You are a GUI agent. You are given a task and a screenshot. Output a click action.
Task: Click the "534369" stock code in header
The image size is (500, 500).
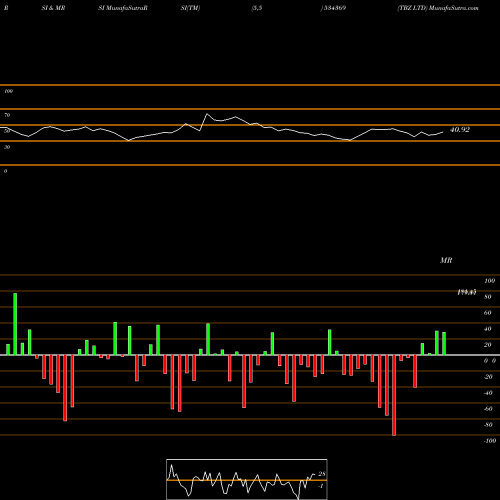coord(335,8)
